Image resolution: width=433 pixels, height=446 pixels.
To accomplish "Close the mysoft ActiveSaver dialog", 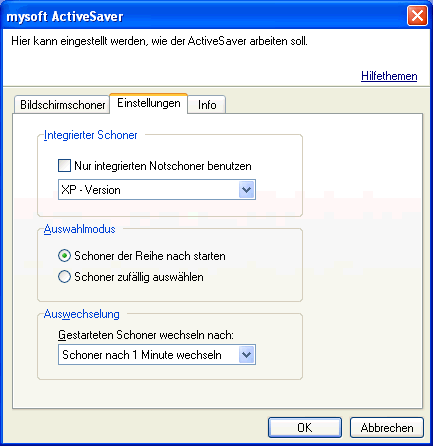I will 417,16.
